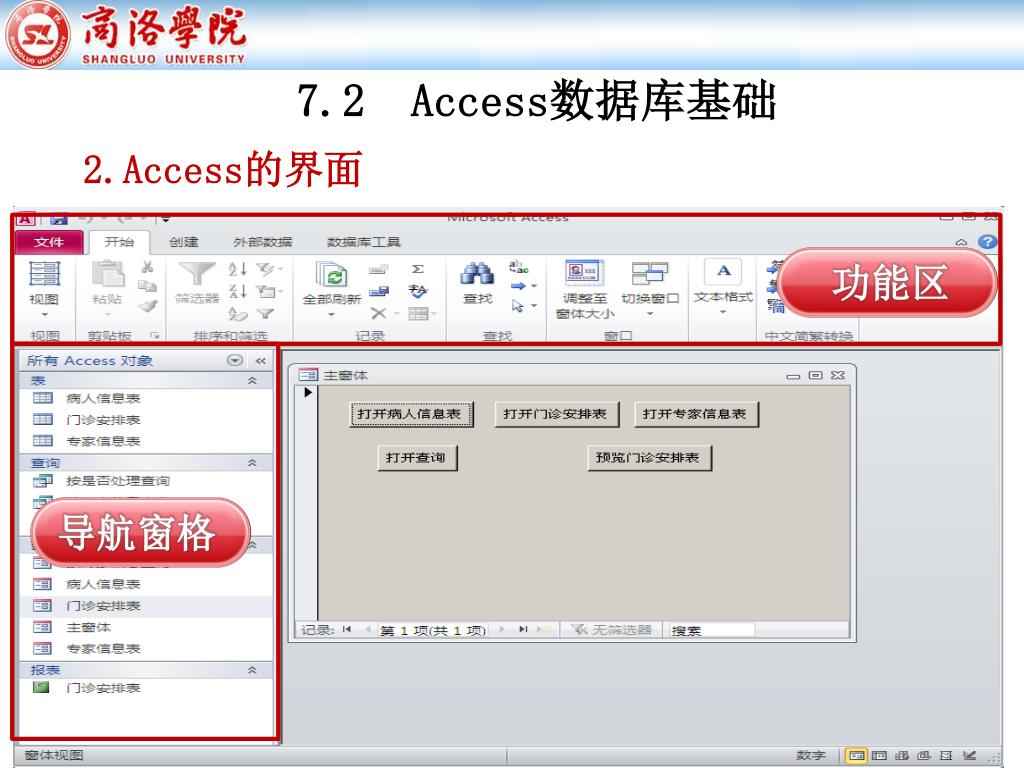This screenshot has height=768, width=1024.
Task: Click the 视图 (View) icon in the ribbon
Action: pos(44,273)
